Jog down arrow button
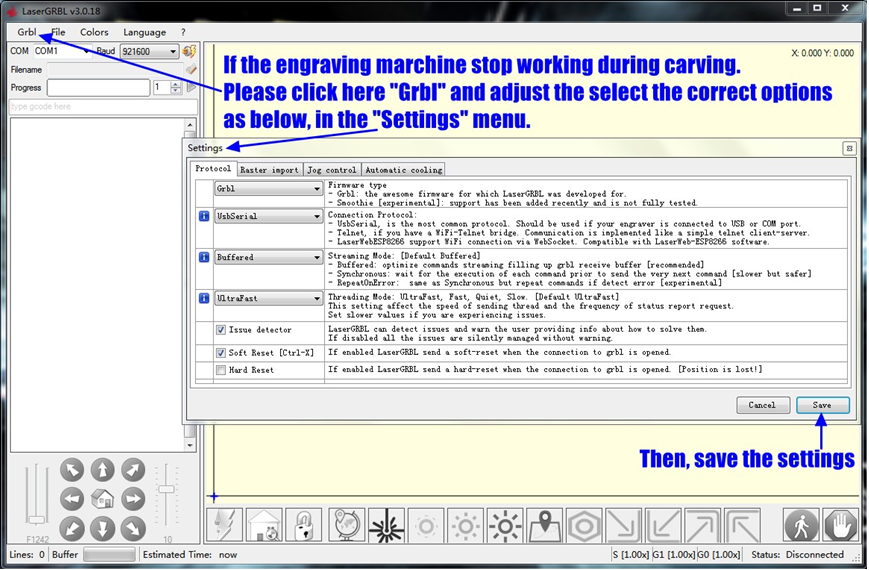The image size is (869, 570). point(103,528)
